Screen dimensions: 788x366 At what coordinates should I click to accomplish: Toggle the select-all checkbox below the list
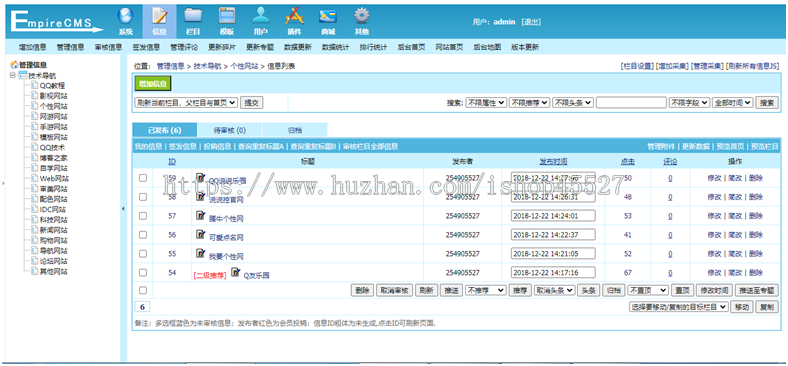coord(143,290)
